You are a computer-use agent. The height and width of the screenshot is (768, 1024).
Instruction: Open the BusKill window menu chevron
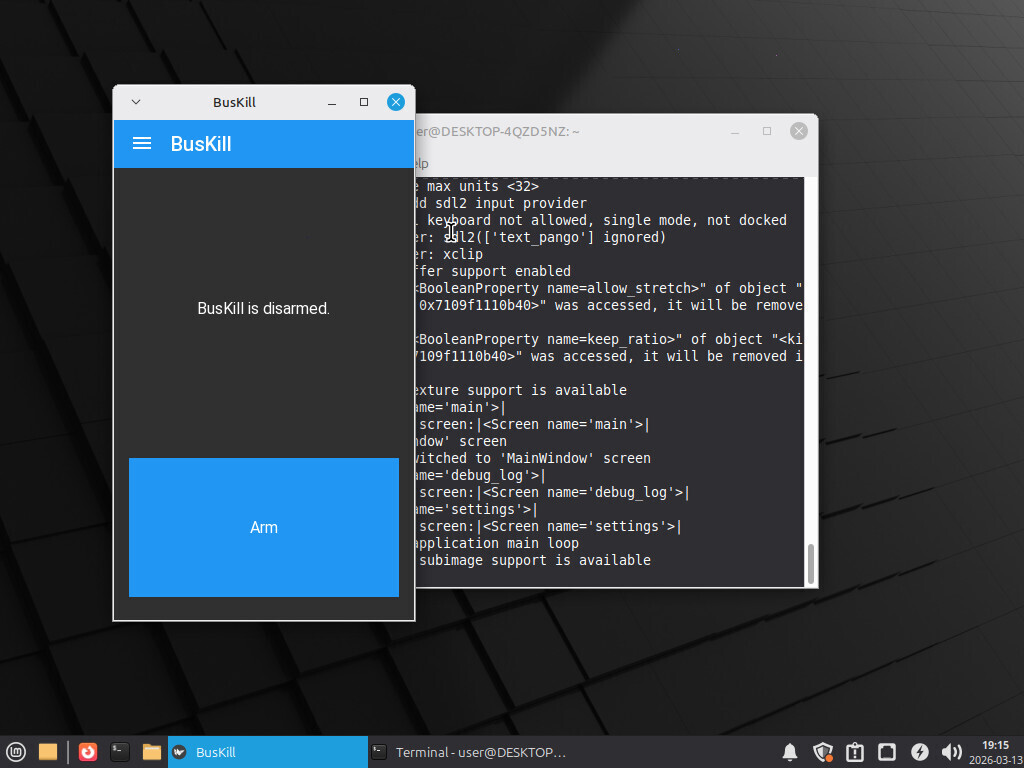(x=137, y=102)
